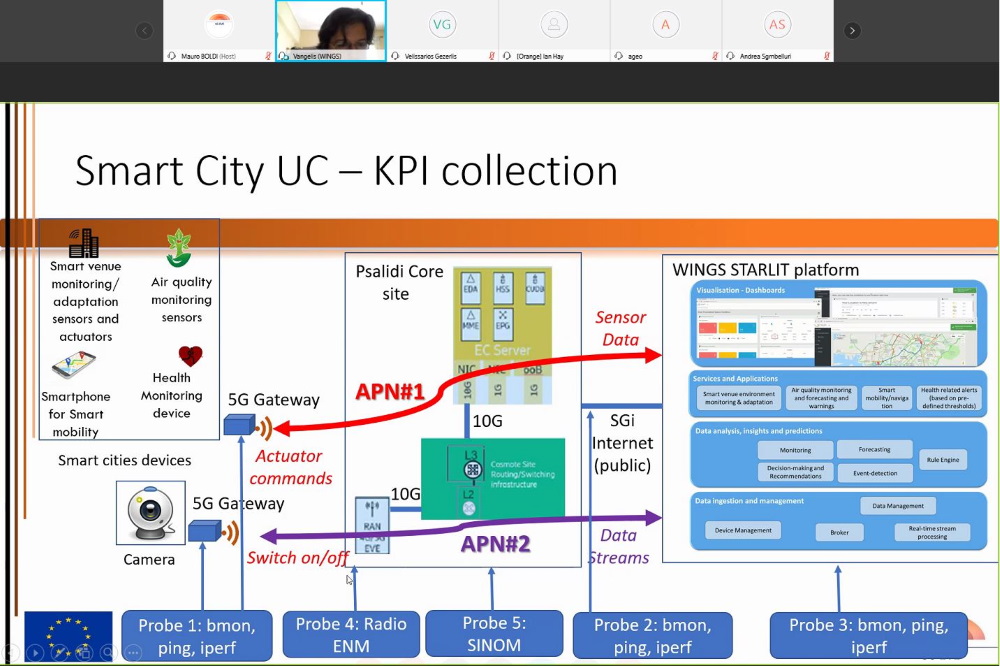Screen dimensions: 1000x666
Task: Select Vangelis (WINGS) active video tile
Action: pyautogui.click(x=330, y=26)
